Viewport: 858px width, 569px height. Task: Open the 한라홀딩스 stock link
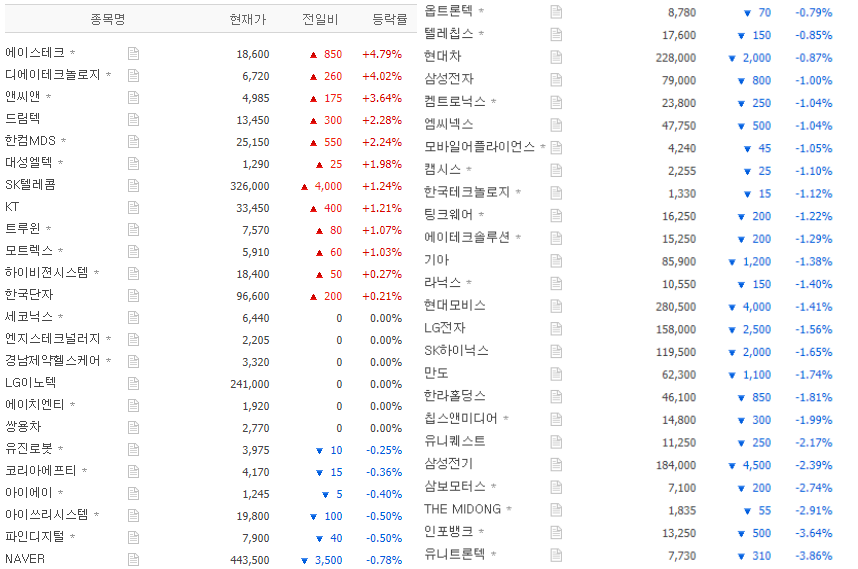[x=455, y=396]
